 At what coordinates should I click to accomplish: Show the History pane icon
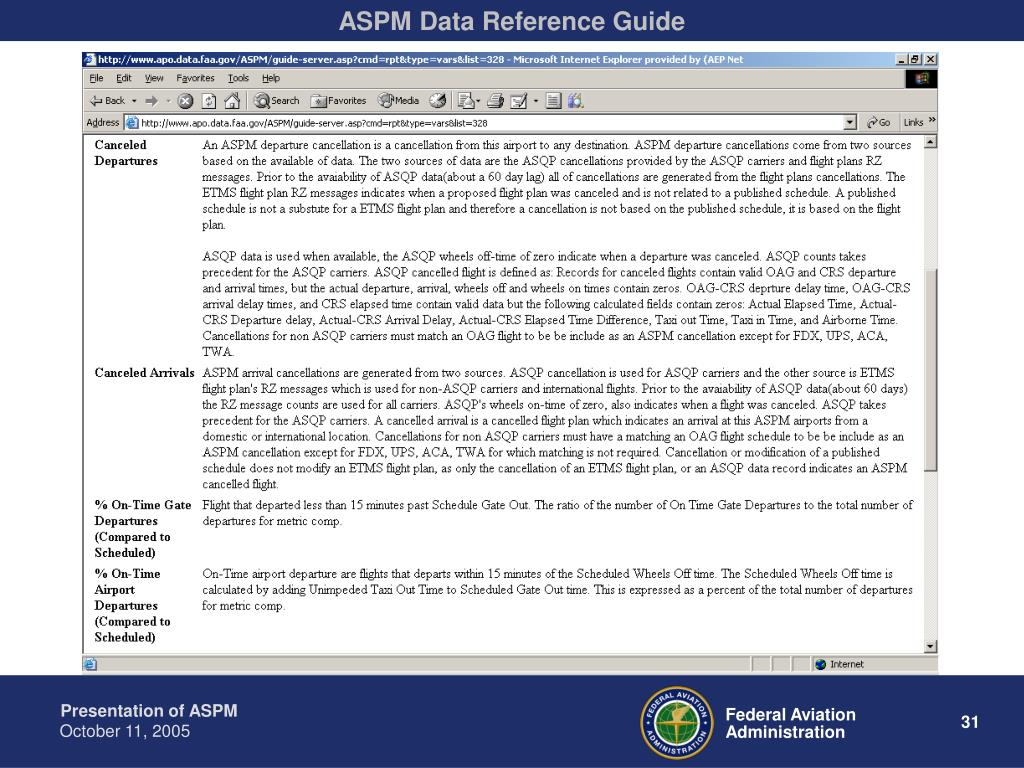point(438,101)
